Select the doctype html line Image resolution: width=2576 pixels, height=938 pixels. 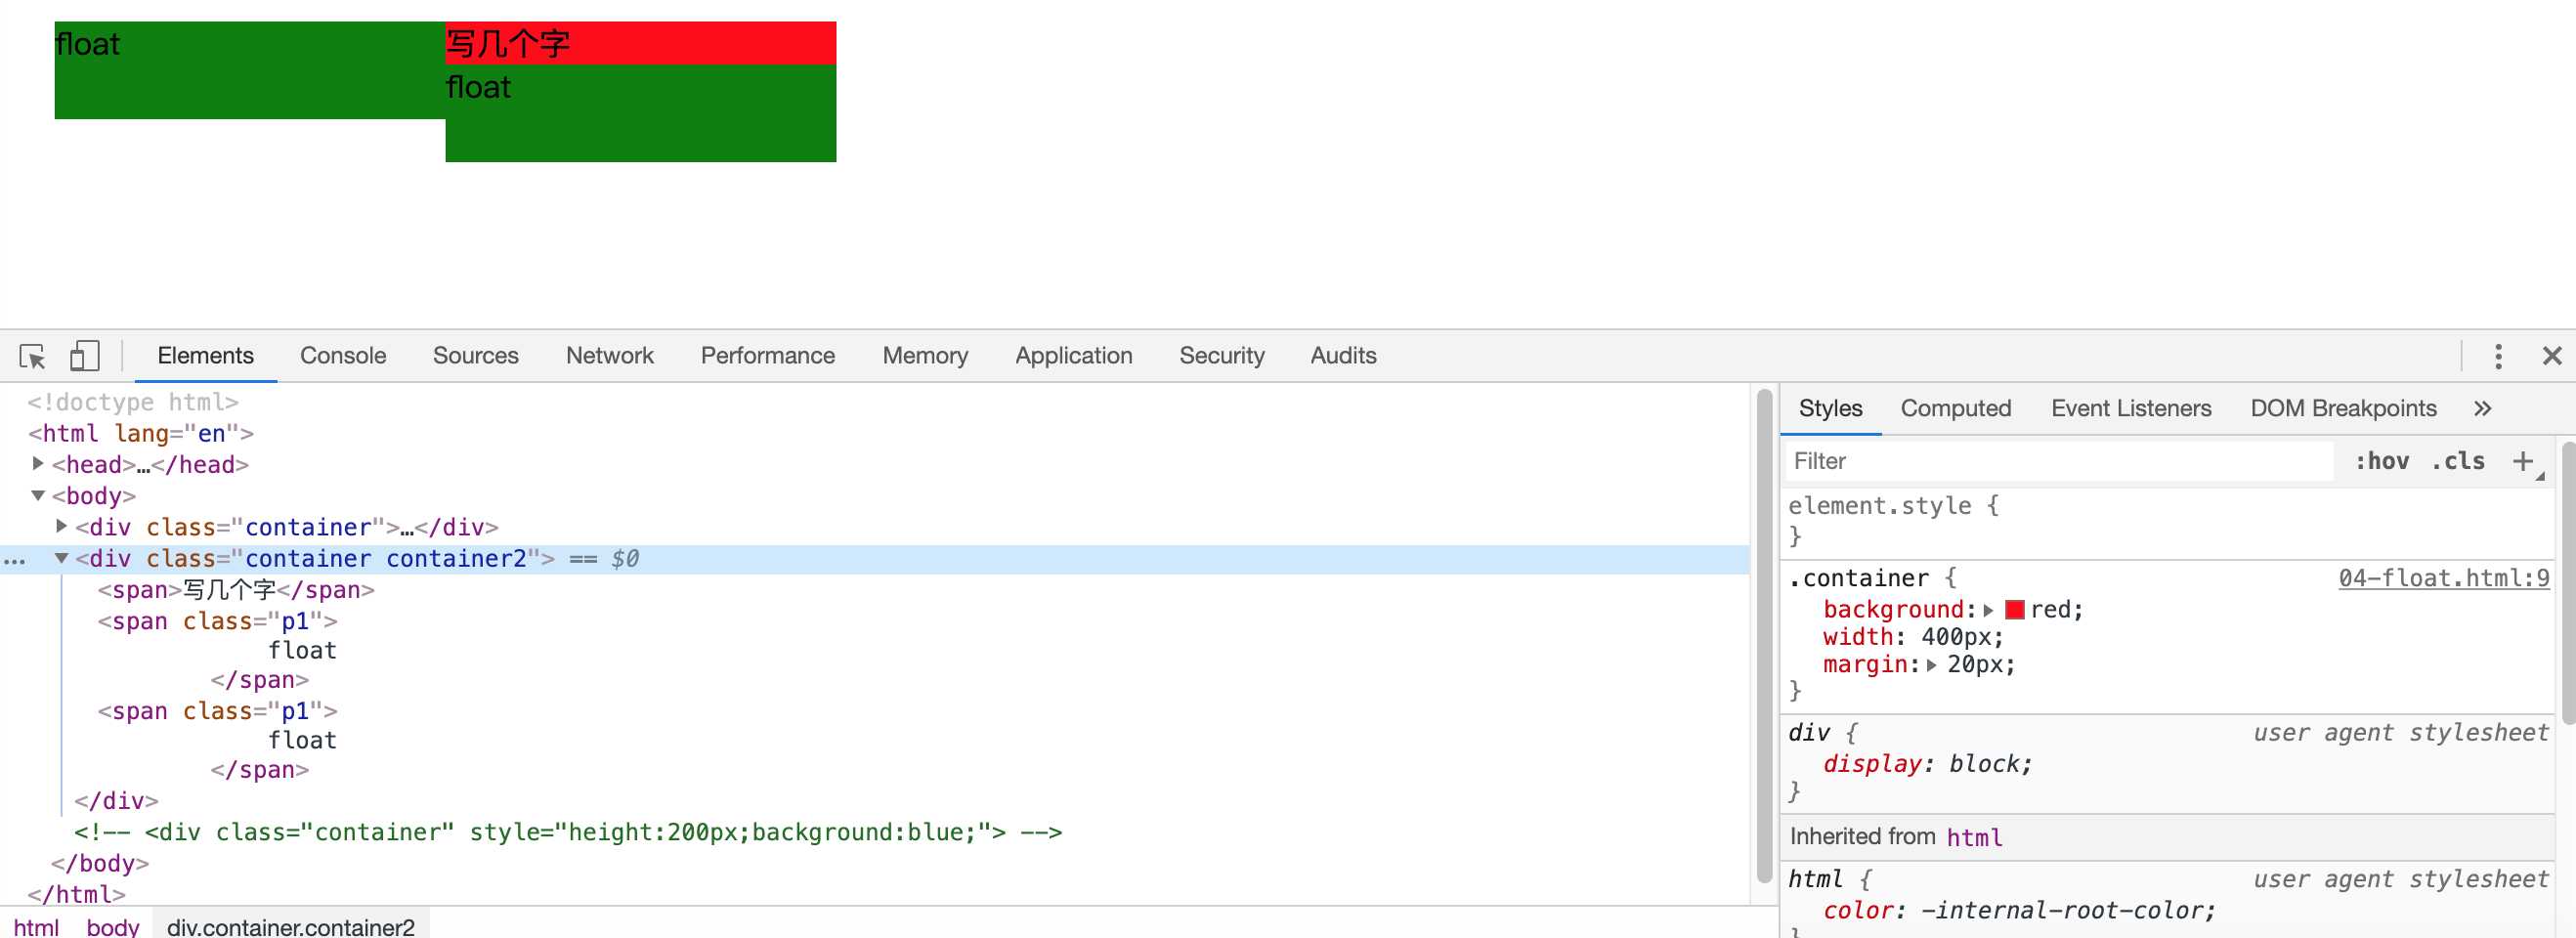pyautogui.click(x=133, y=402)
